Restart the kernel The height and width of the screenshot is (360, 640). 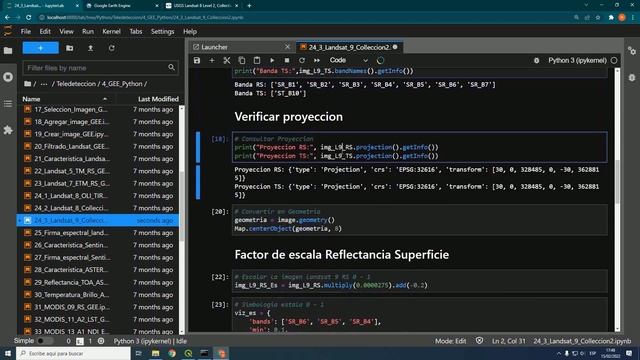[x=302, y=60]
